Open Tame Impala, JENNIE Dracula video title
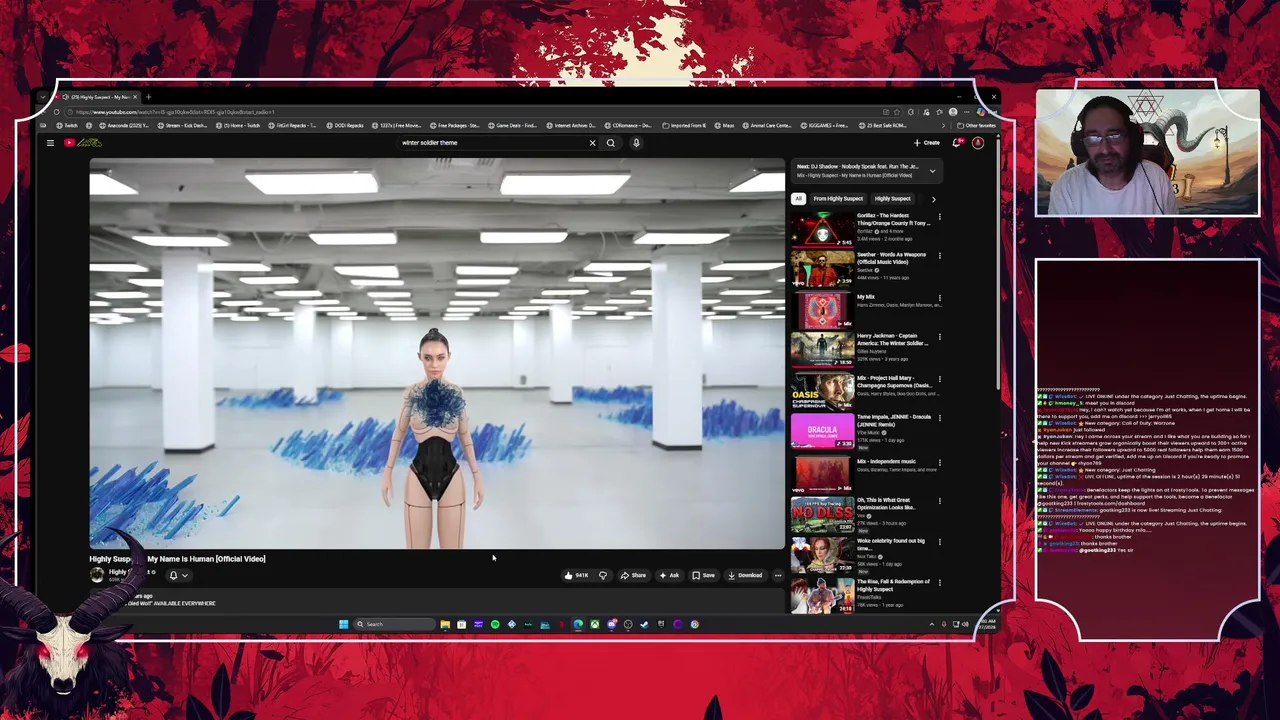This screenshot has width=1280, height=720. (893, 420)
